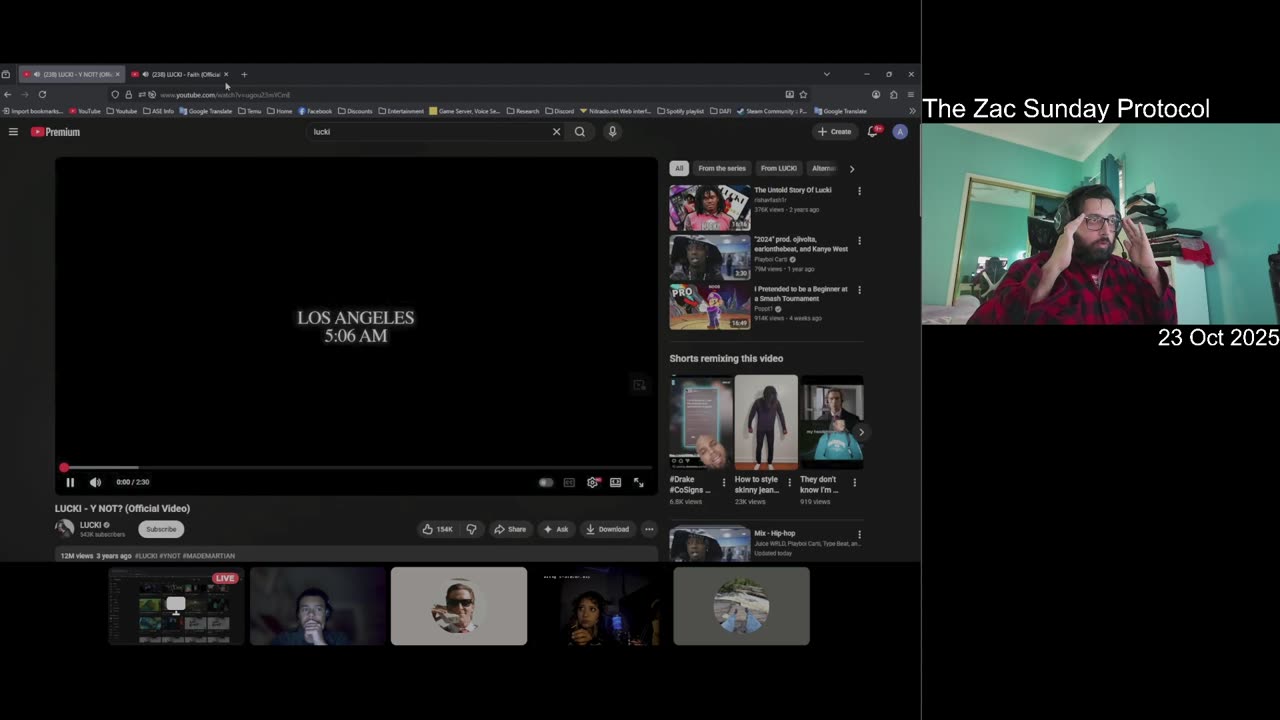Viewport: 1280px width, 720px height.
Task: Open the browser extensions icon
Action: click(893, 94)
